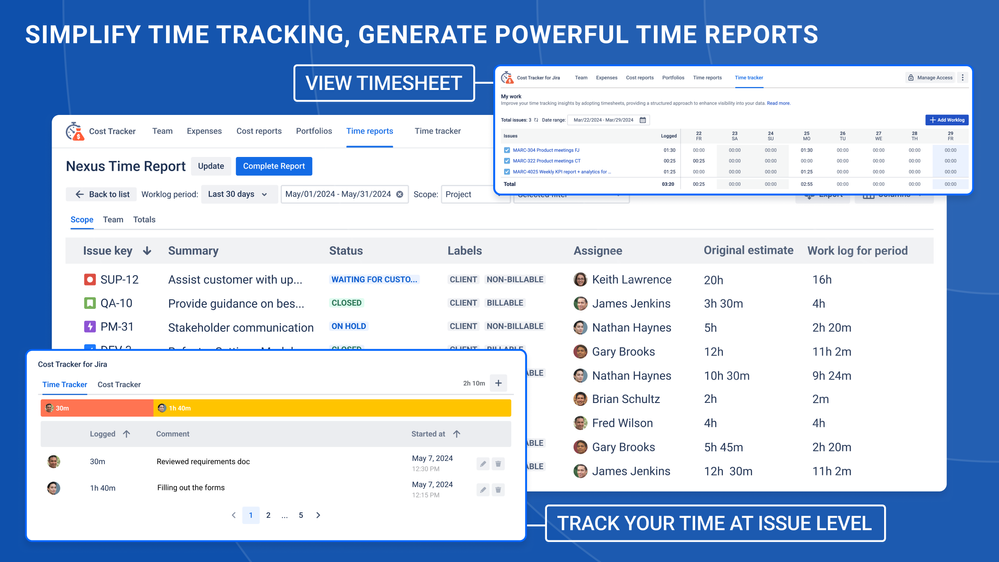This screenshot has width=999, height=562.
Task: Click the WAITING FOR CUSTO... status of SUP-12
Action: pos(374,280)
